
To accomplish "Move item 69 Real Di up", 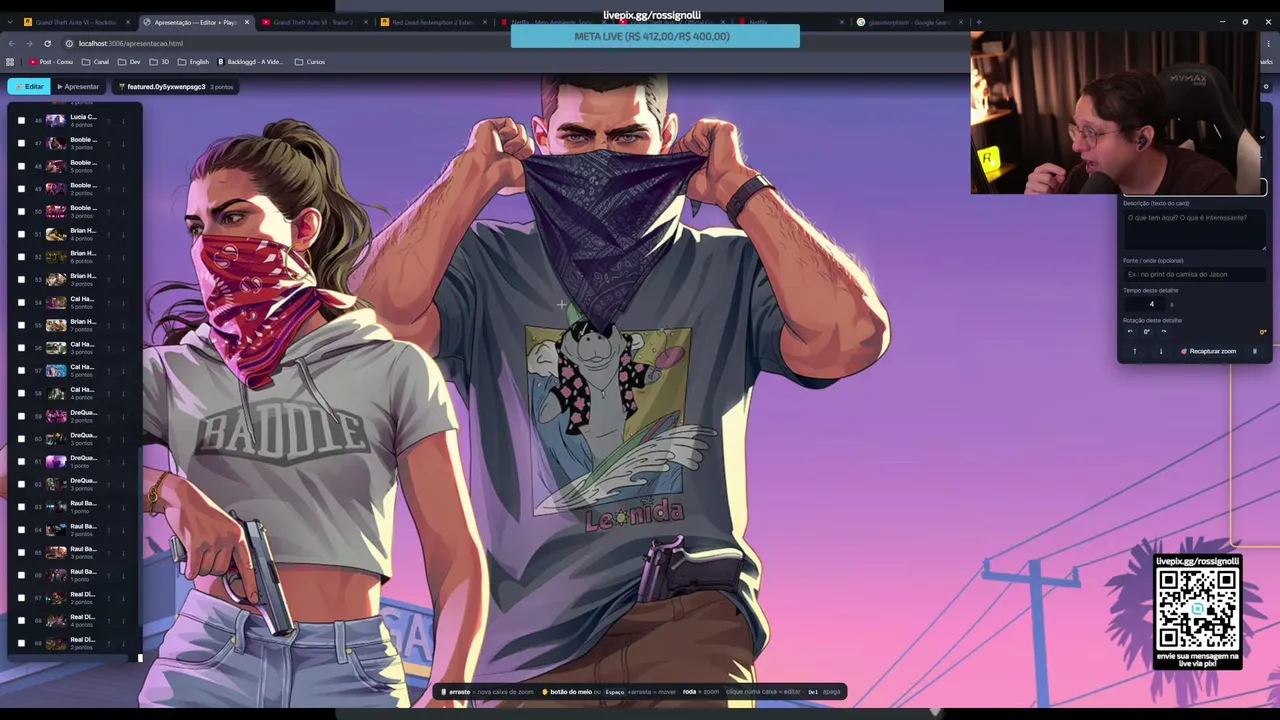I will (110, 643).
